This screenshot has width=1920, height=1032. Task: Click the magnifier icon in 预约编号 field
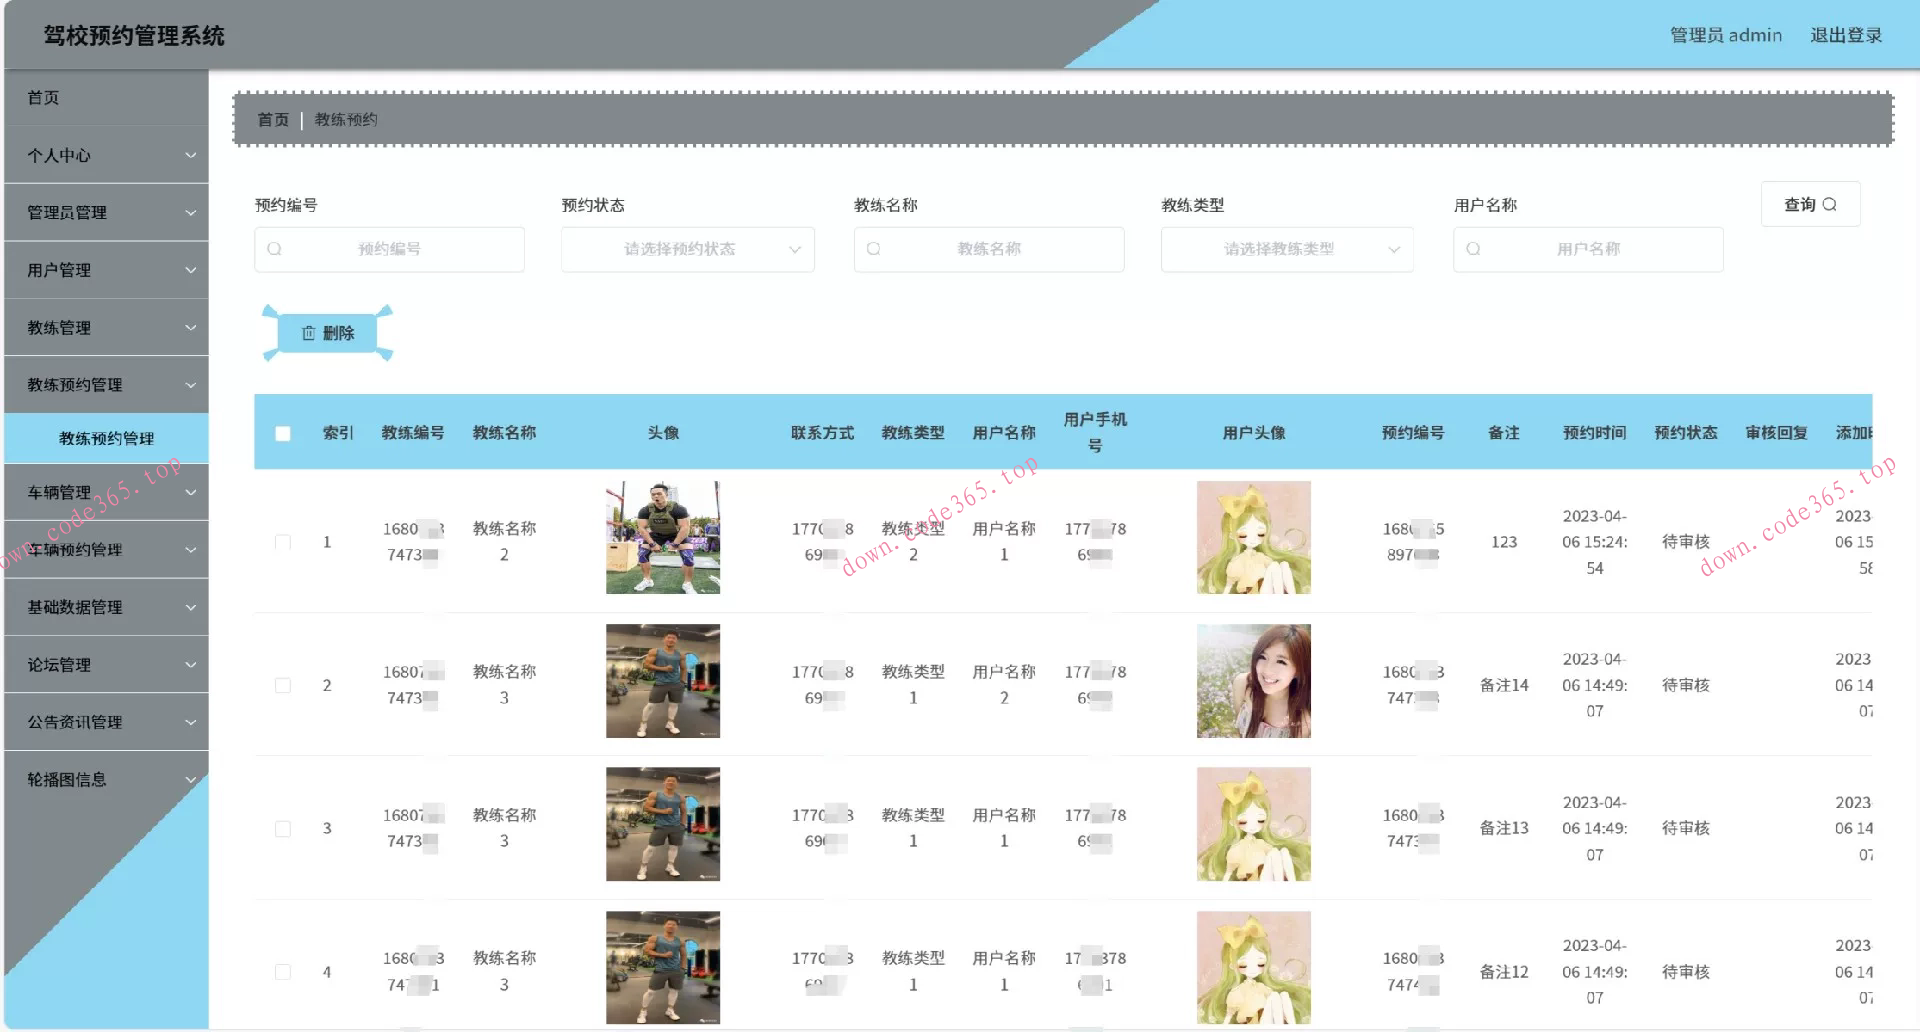(x=275, y=249)
